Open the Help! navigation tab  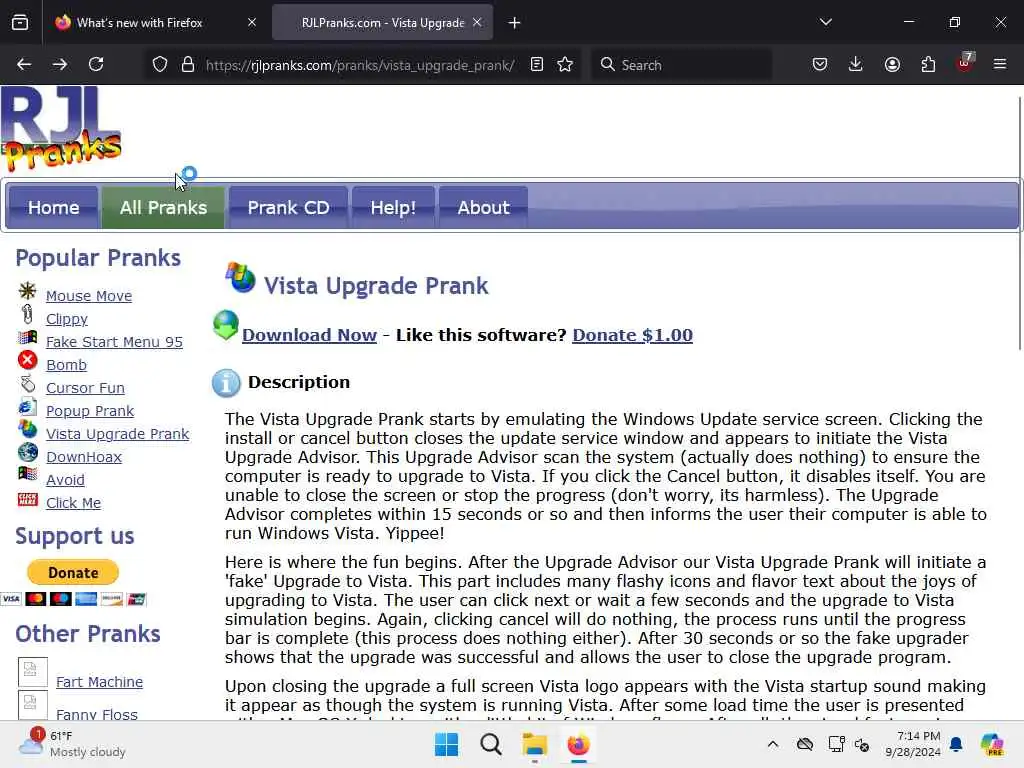point(393,208)
